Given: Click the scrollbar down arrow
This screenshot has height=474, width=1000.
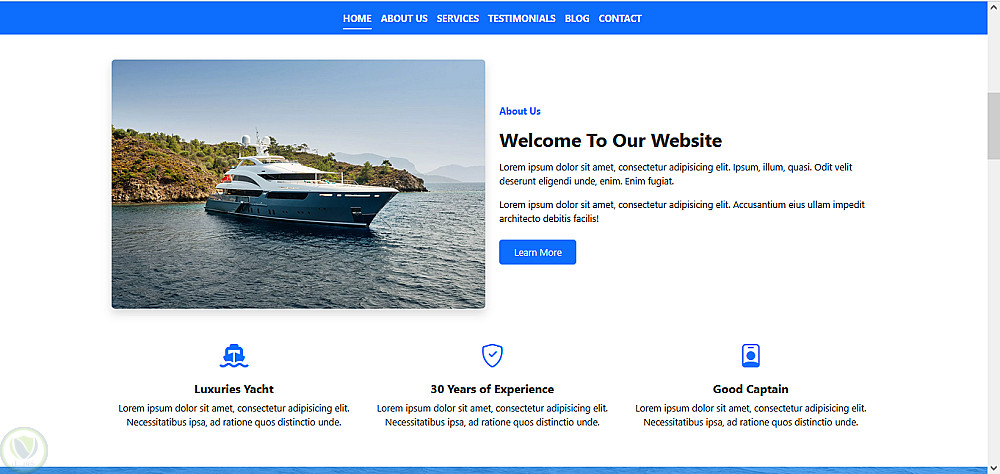Looking at the screenshot, I should (993, 467).
